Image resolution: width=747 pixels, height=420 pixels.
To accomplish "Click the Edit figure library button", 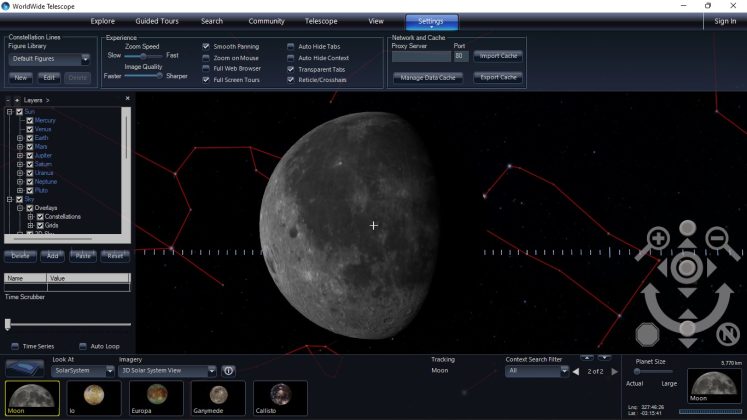I will click(49, 78).
